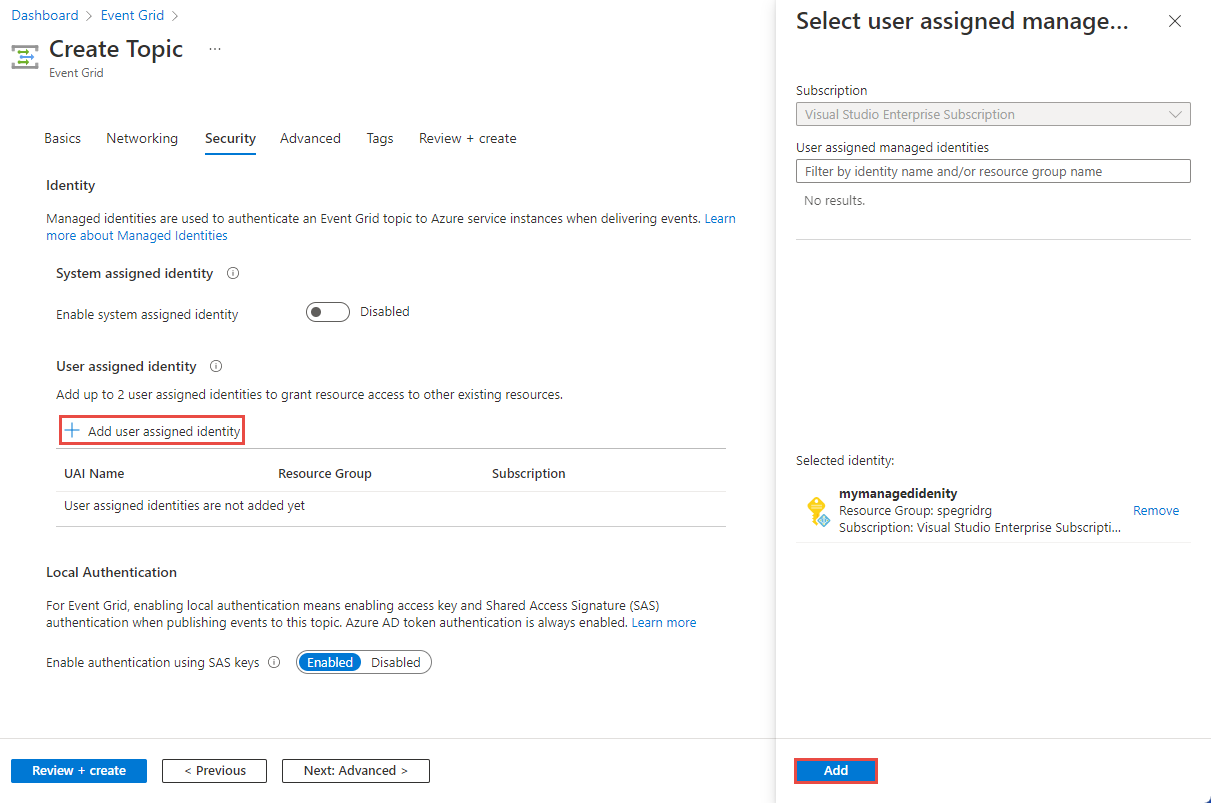Click the Next: Advanced button

pyautogui.click(x=355, y=770)
